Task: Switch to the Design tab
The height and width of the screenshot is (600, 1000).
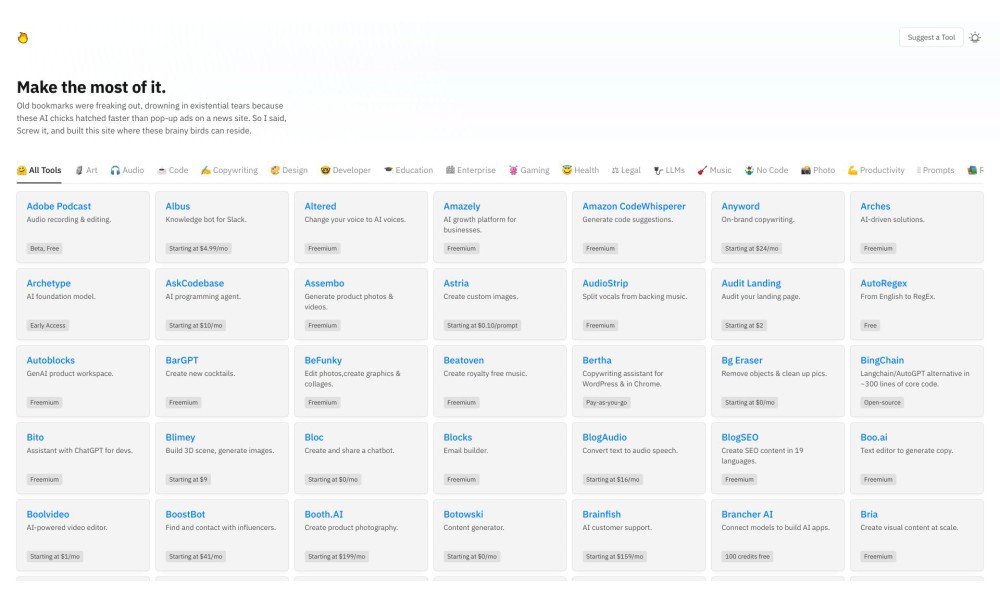Action: (x=289, y=170)
